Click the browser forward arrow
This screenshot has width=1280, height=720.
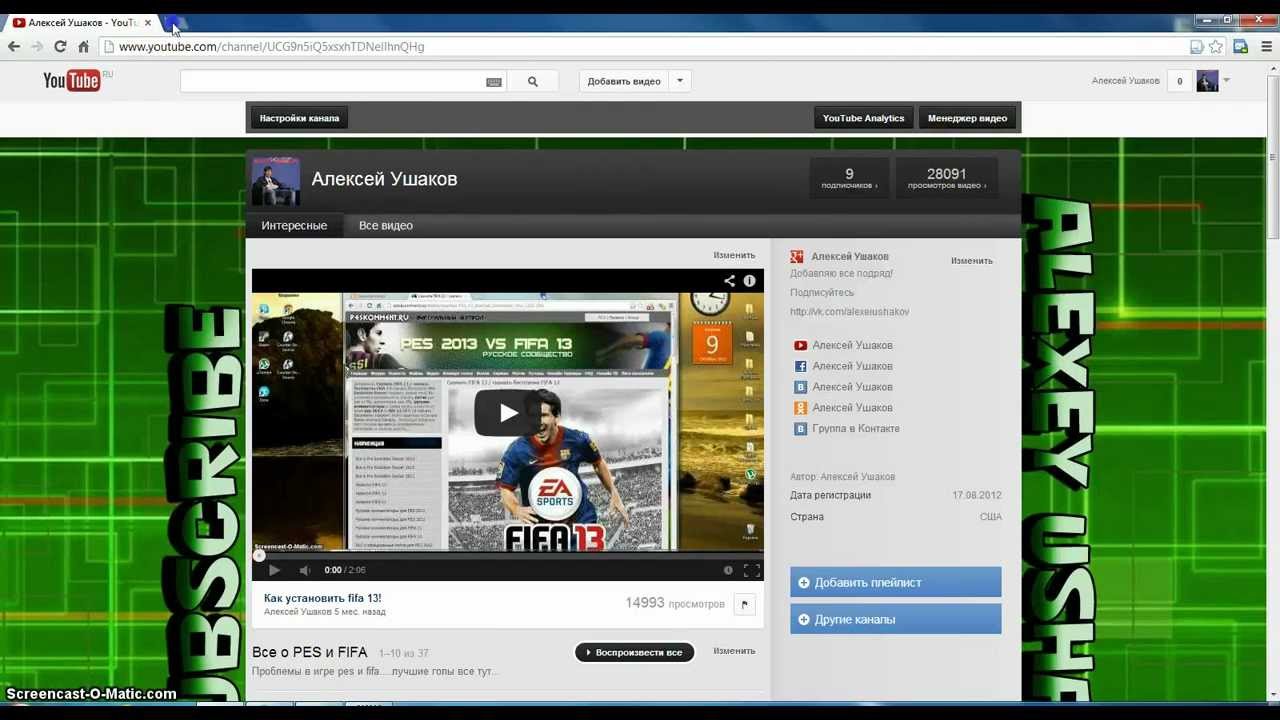click(37, 46)
